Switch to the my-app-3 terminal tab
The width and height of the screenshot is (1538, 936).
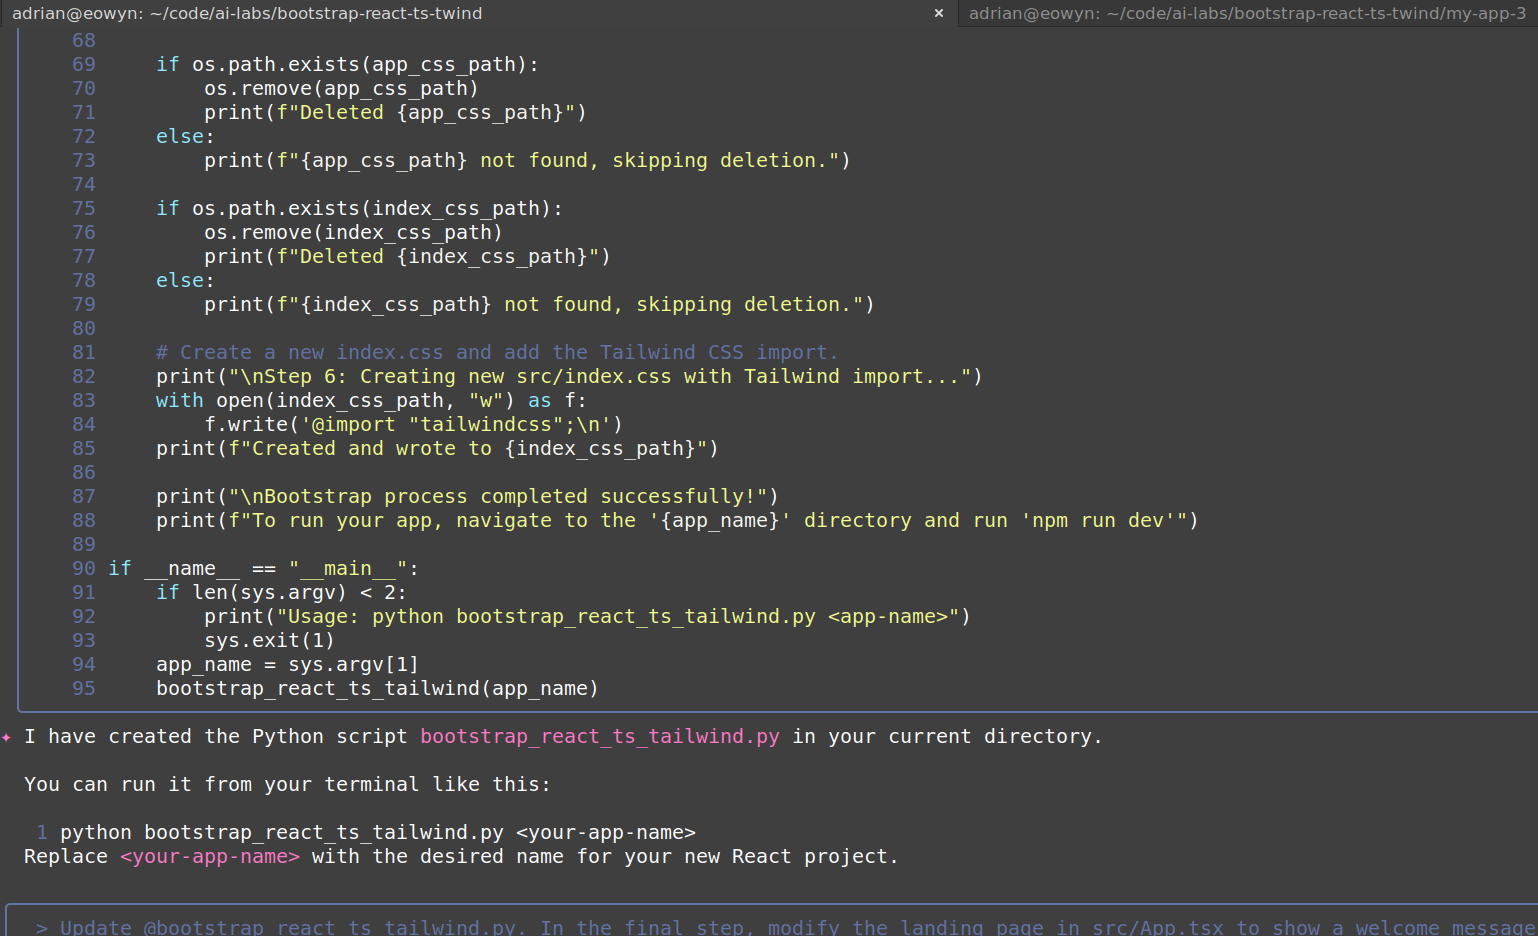point(1245,13)
